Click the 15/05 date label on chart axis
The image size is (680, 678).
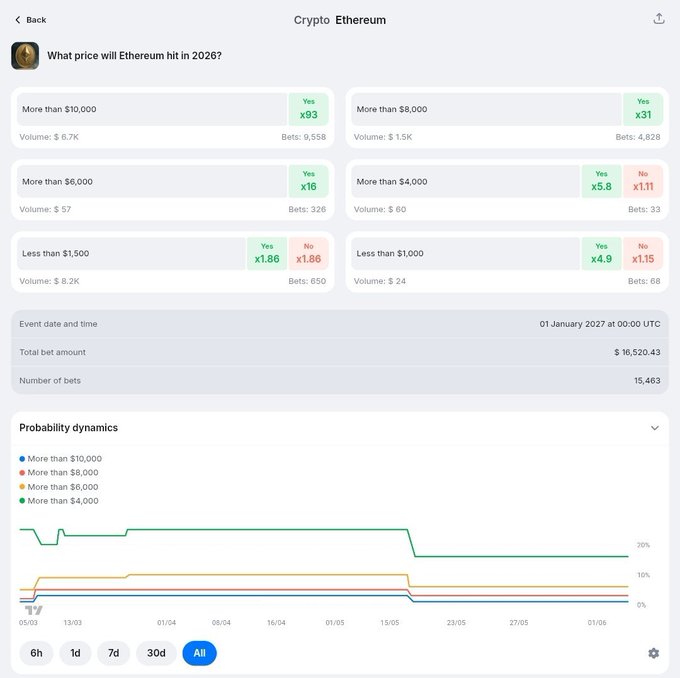(389, 622)
